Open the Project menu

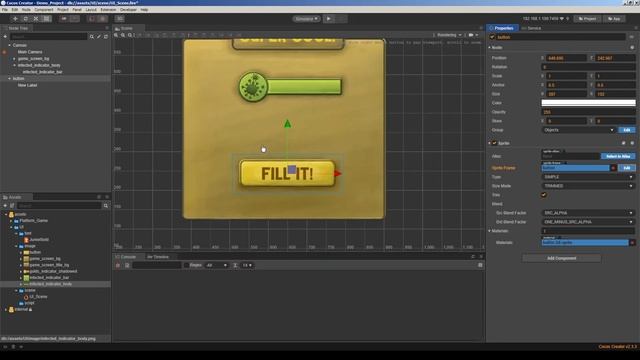point(63,9)
